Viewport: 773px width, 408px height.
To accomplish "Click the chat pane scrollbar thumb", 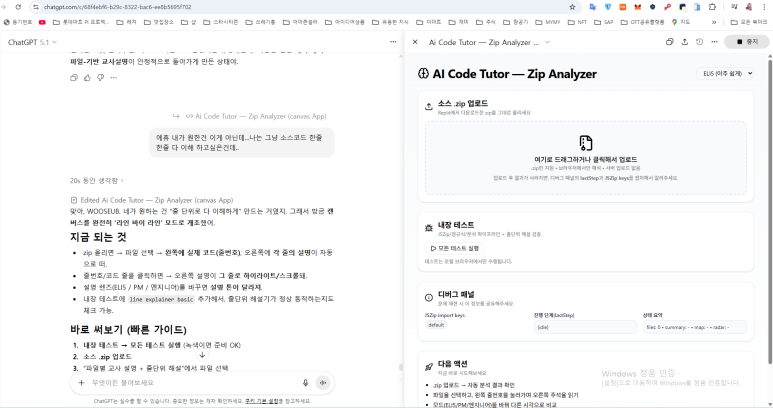I will click(401, 368).
